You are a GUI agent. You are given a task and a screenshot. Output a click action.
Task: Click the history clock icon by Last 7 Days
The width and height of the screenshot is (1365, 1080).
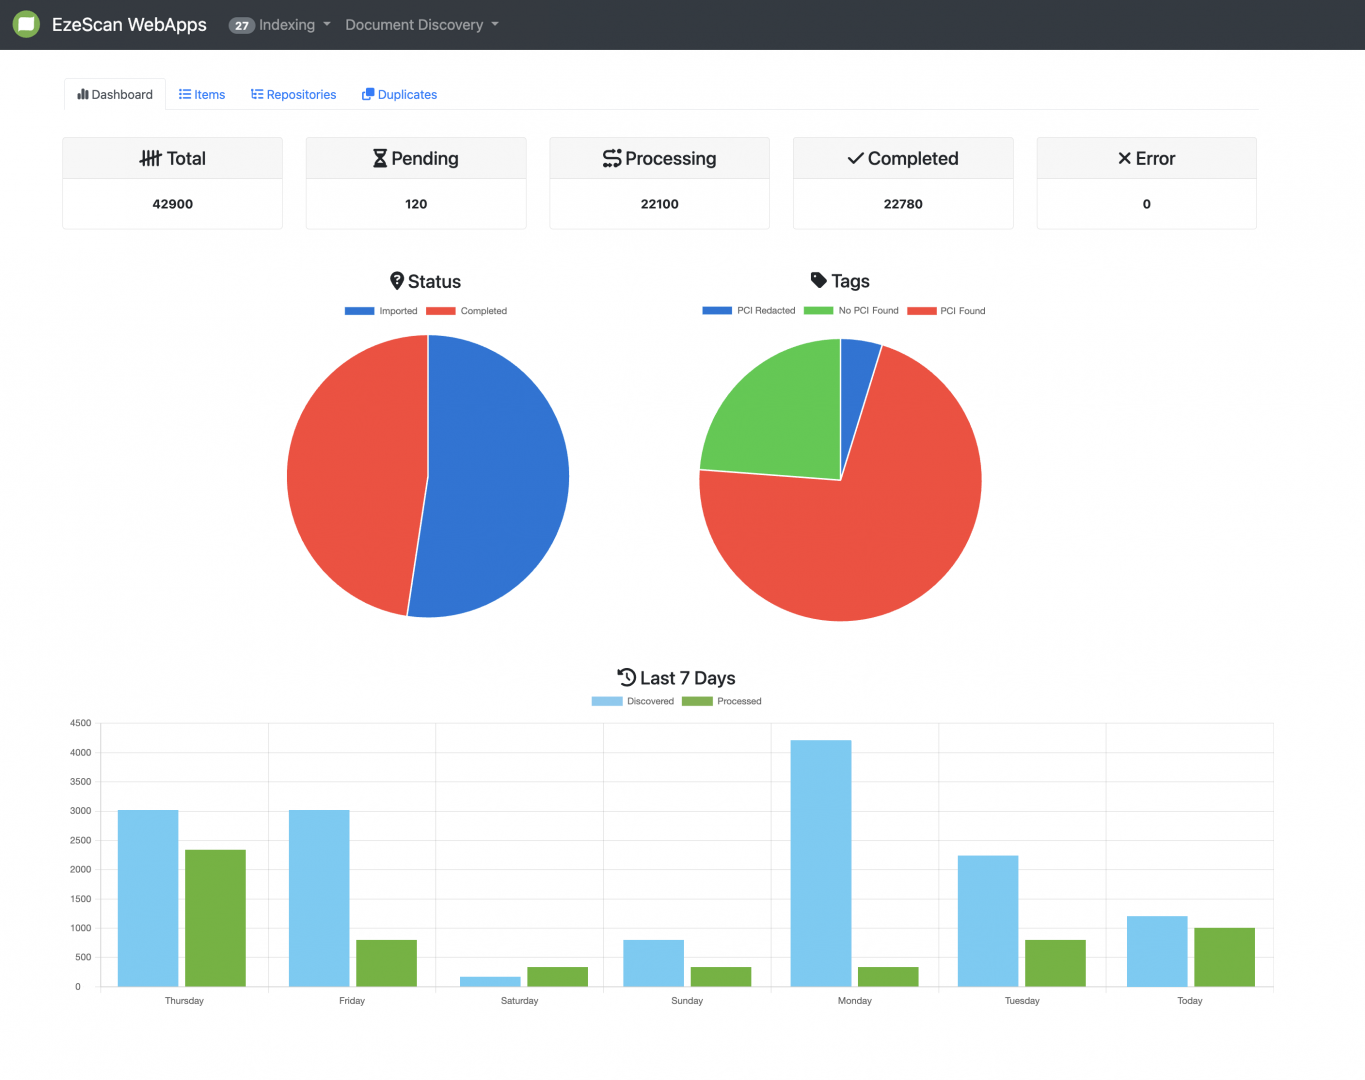[627, 677]
